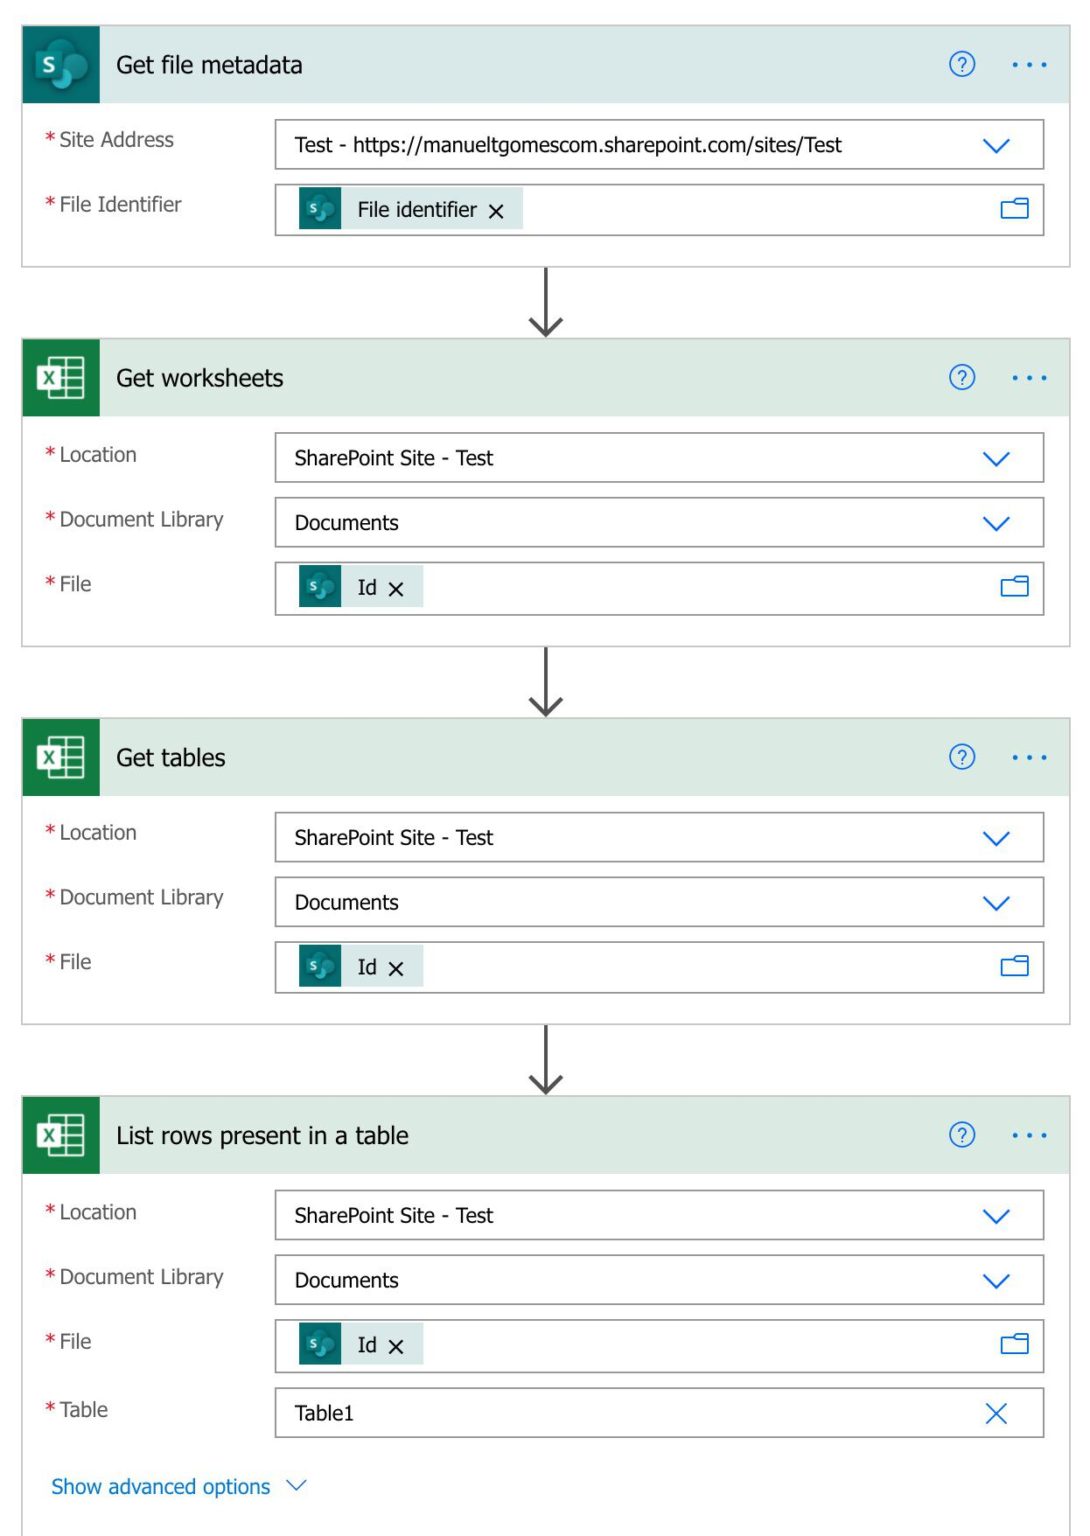Click the SharePoint connector icon on Get file metadata
1090x1536 pixels.
click(x=62, y=64)
